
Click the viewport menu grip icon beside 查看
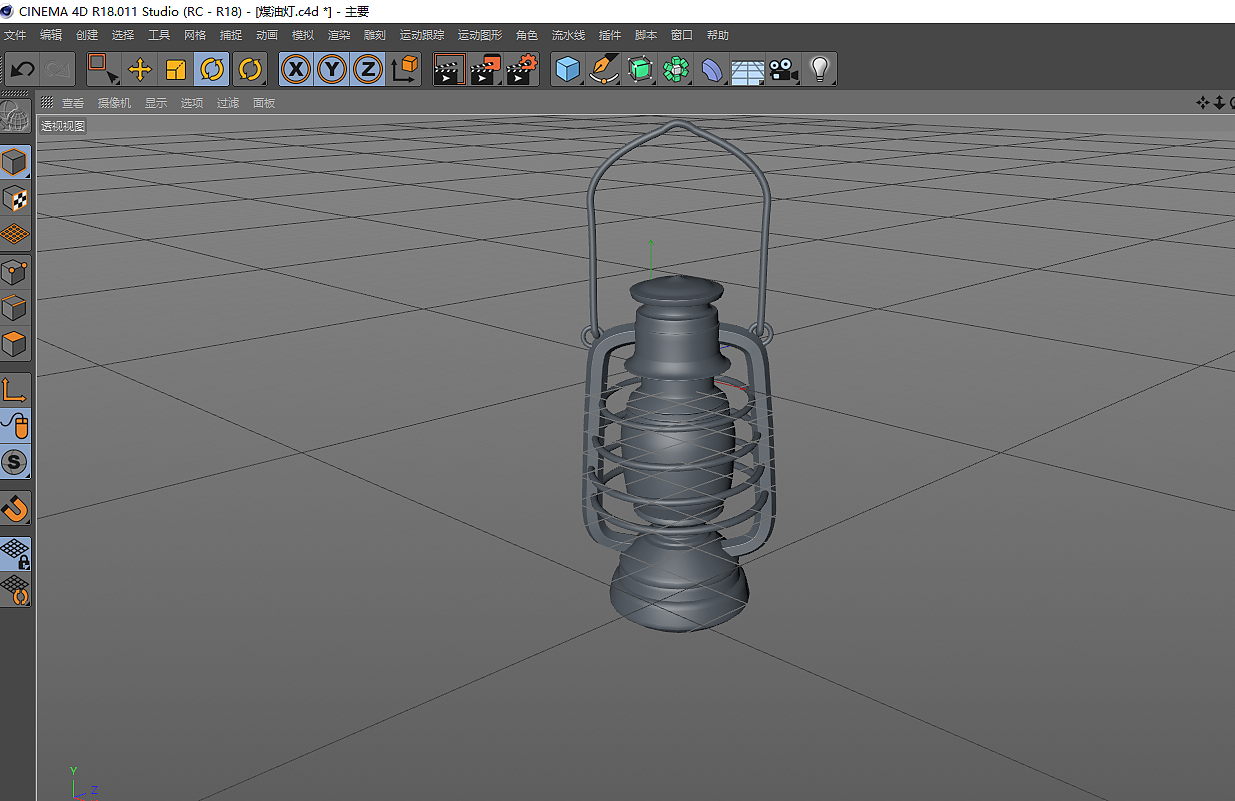coord(47,103)
